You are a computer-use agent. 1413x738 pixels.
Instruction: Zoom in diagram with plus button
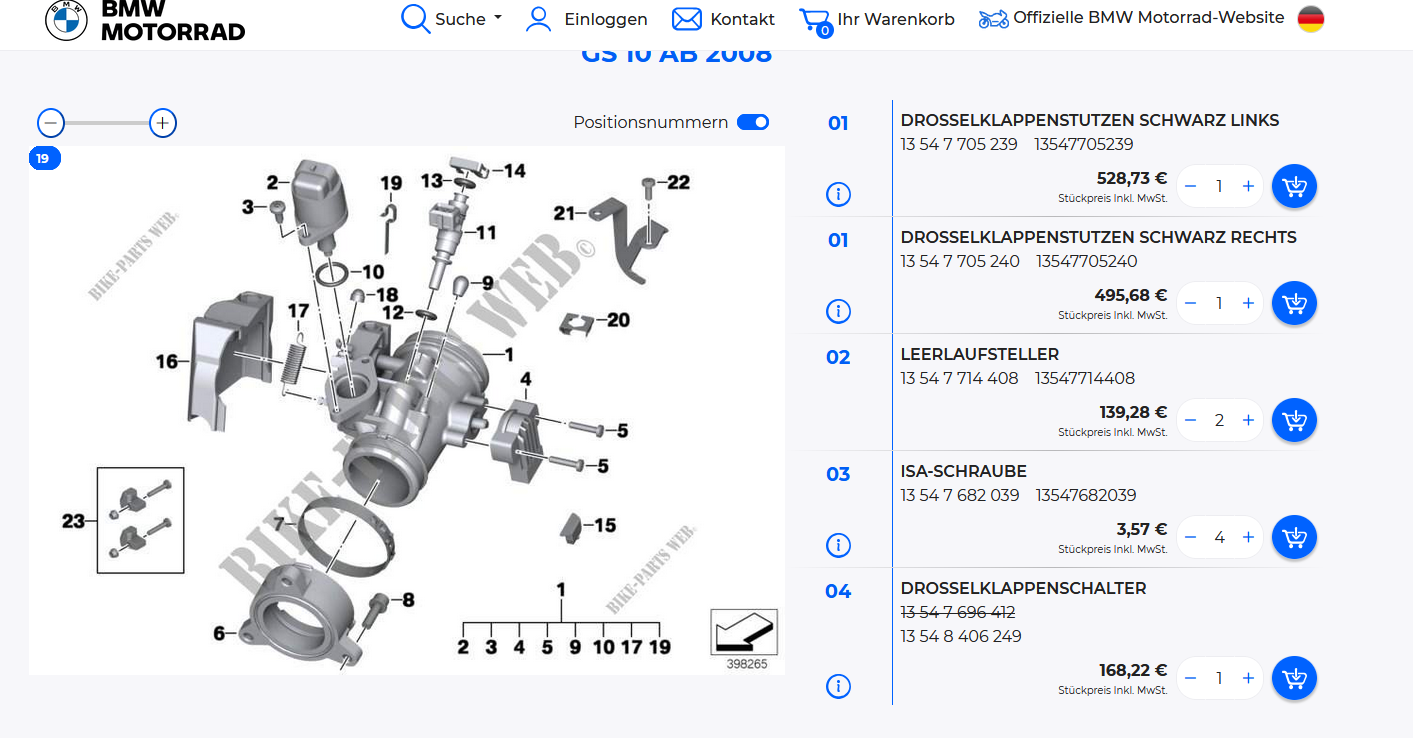point(163,123)
